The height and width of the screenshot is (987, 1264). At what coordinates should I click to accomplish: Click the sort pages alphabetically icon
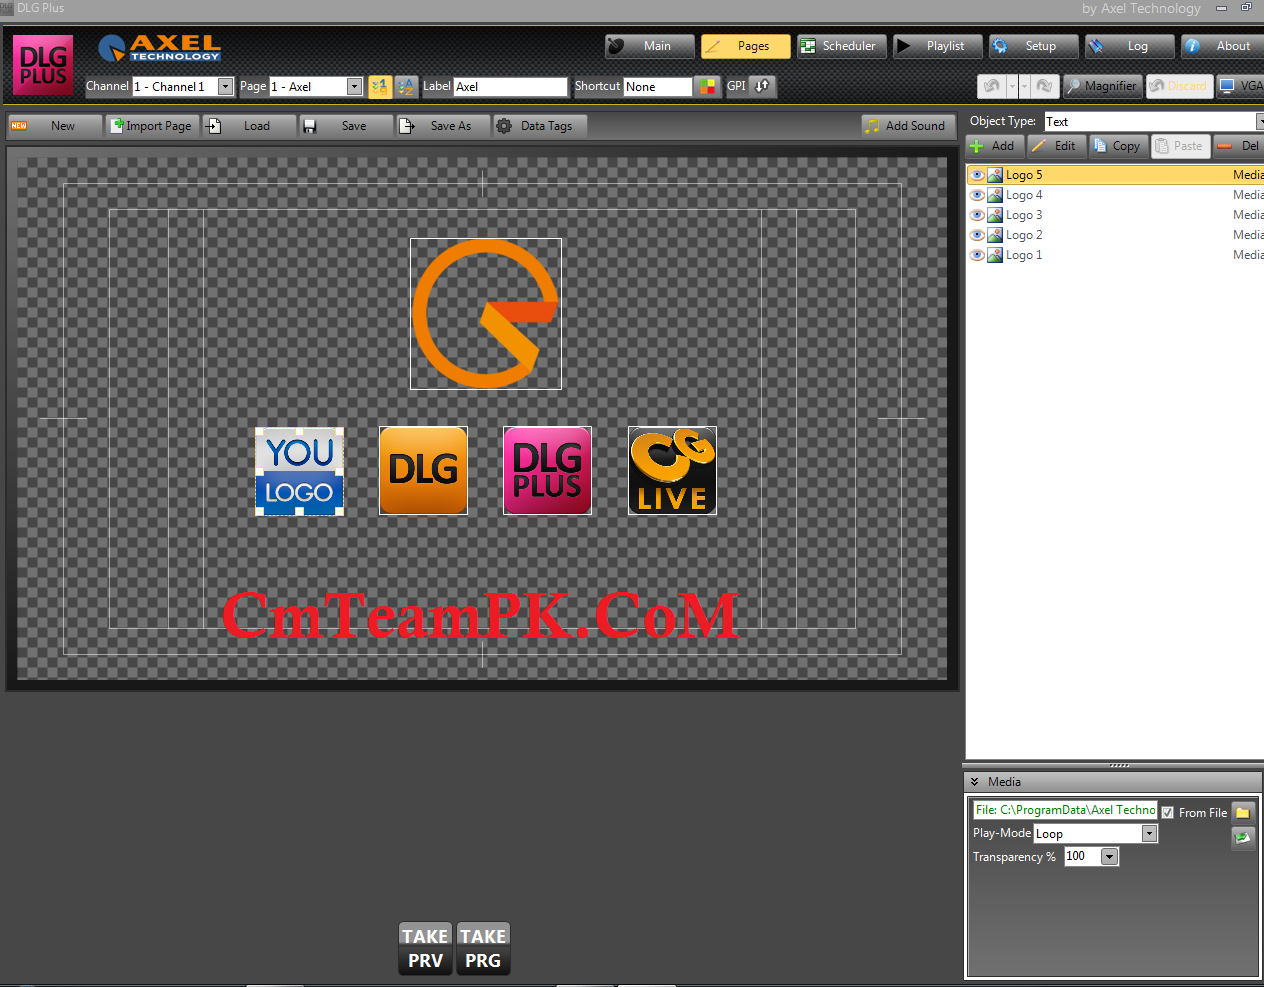406,87
